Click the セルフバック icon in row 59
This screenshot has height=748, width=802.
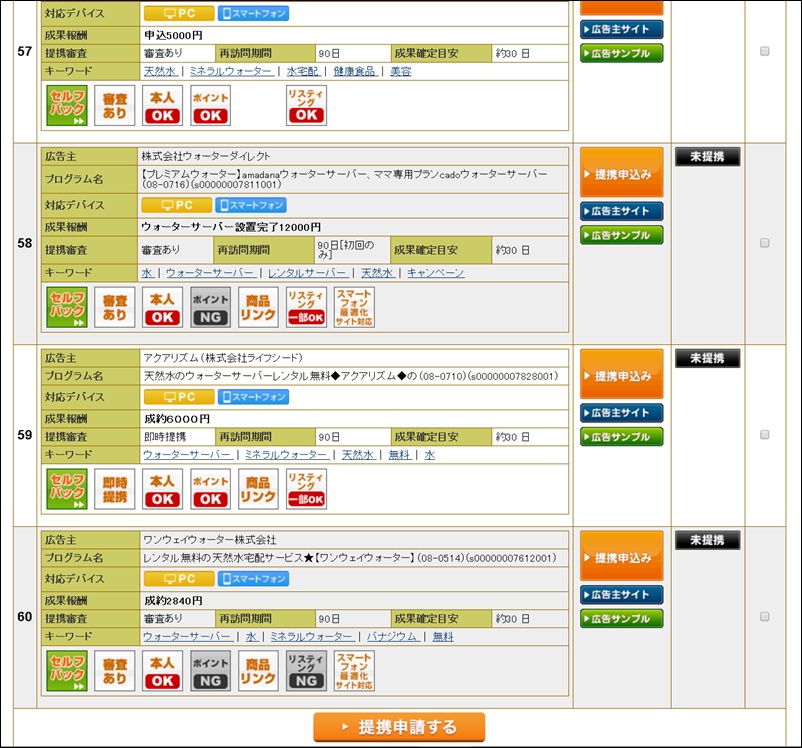[66, 489]
